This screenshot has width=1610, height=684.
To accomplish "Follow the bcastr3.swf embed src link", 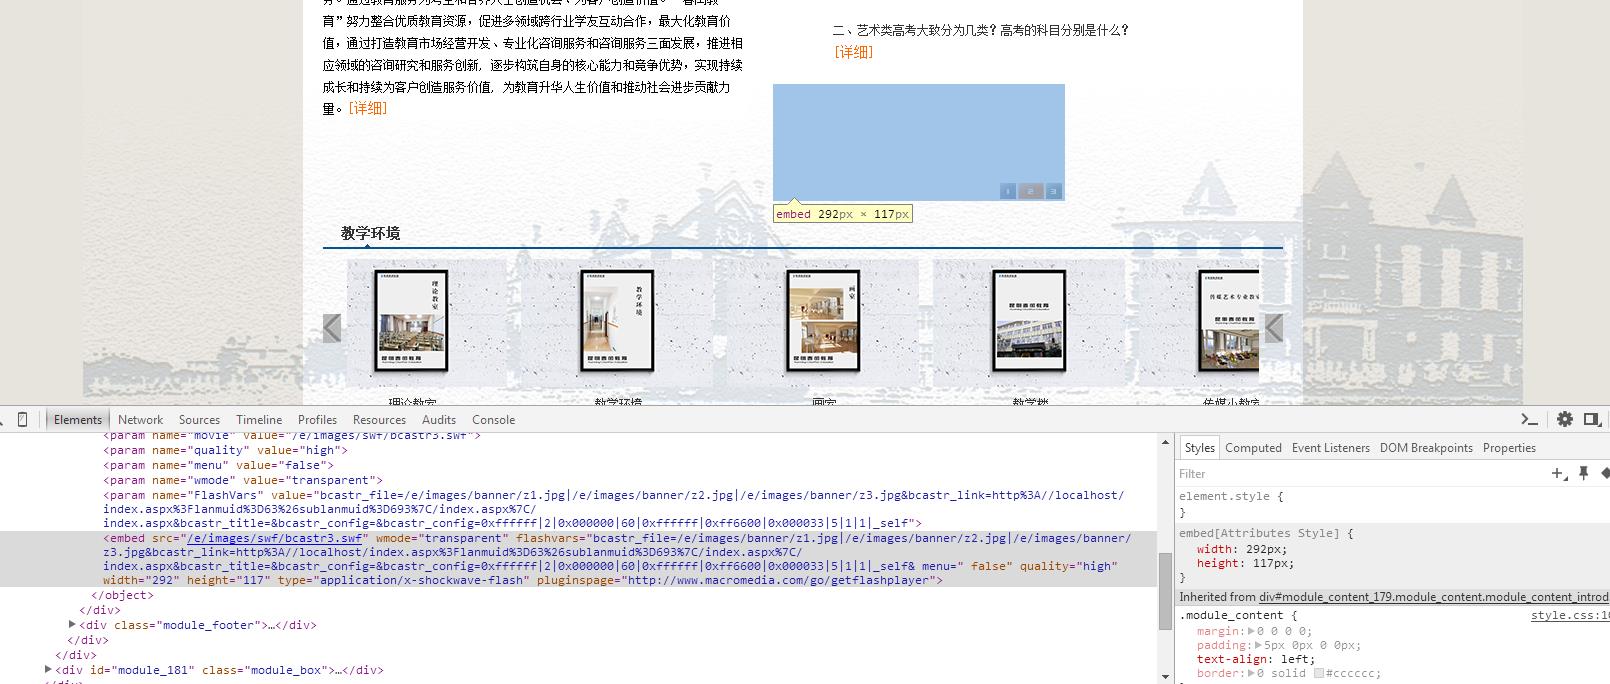I will pyautogui.click(x=274, y=538).
